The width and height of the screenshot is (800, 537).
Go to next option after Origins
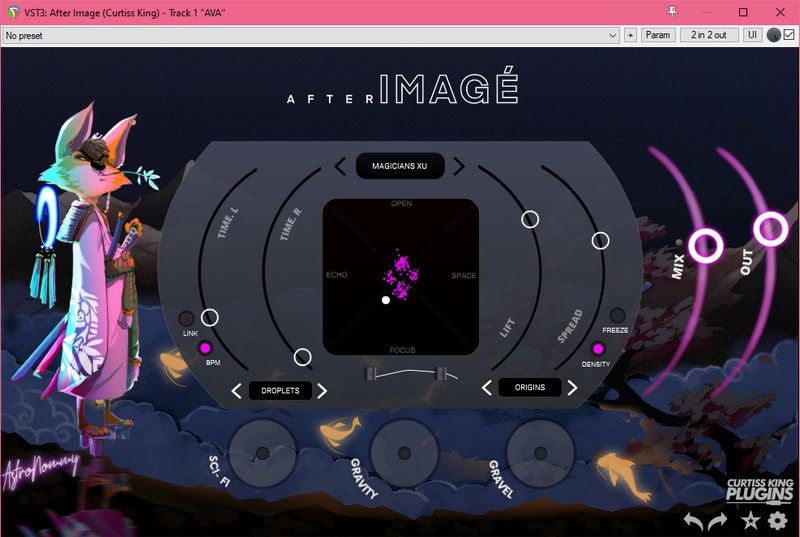tap(573, 388)
